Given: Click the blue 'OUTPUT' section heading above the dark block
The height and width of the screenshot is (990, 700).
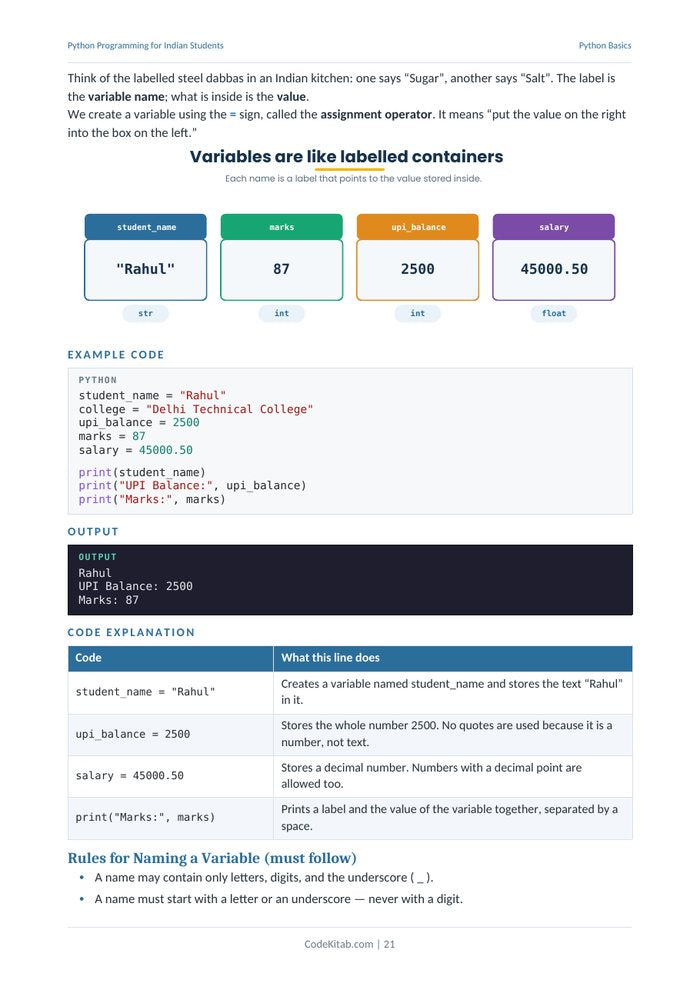Looking at the screenshot, I should (93, 532).
